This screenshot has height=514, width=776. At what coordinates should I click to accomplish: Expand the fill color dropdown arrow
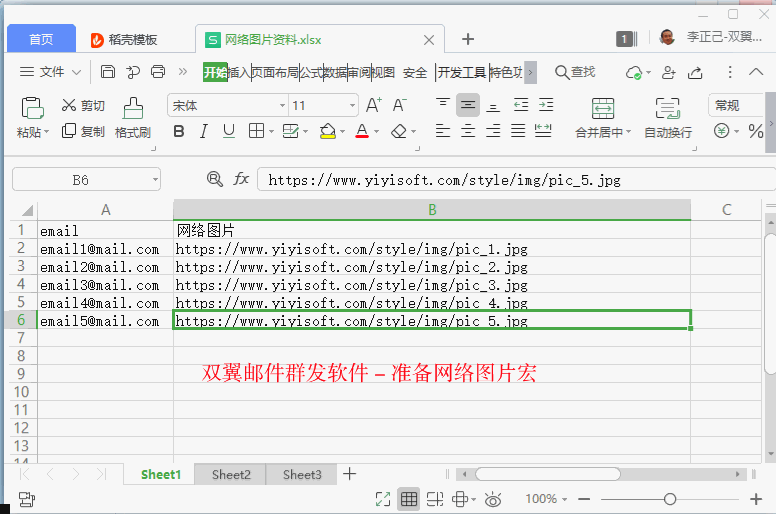[342, 132]
